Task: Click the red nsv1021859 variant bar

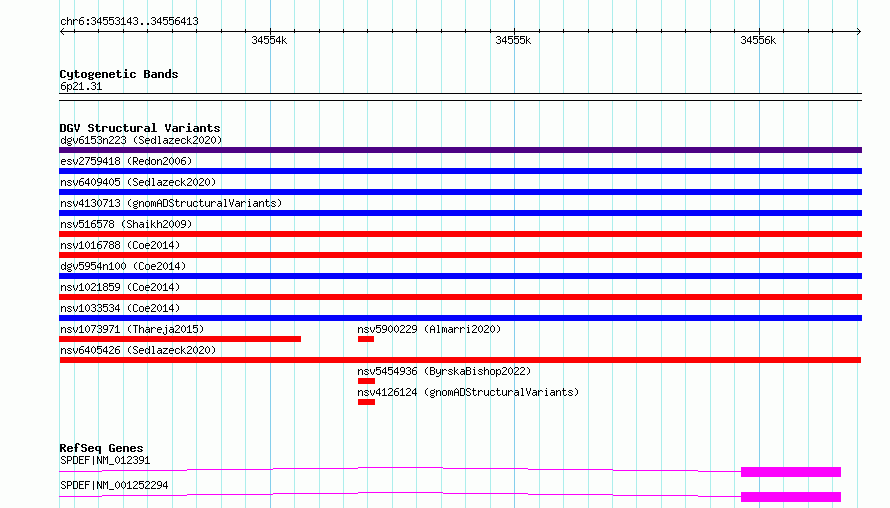Action: [x=460, y=297]
